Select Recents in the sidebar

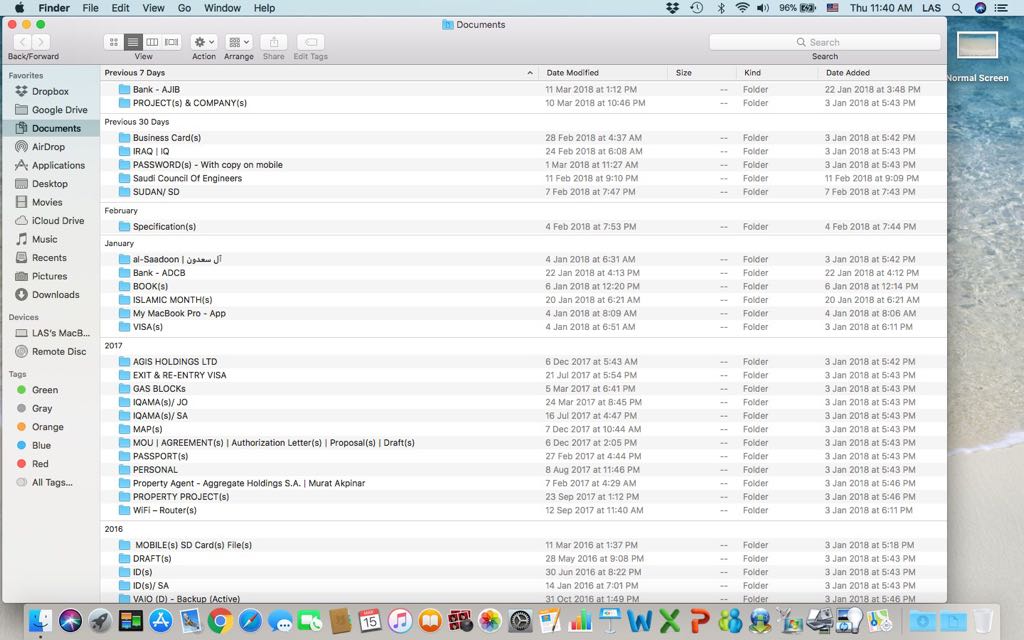(x=51, y=258)
